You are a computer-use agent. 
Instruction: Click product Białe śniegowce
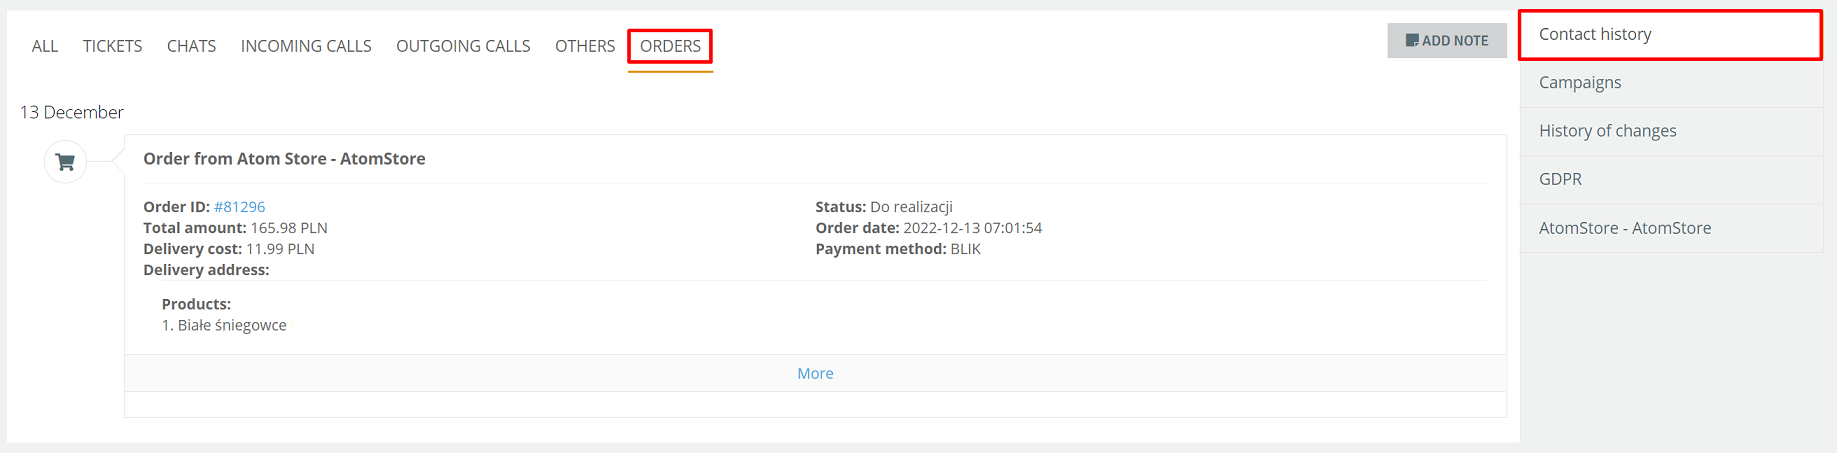tap(232, 325)
